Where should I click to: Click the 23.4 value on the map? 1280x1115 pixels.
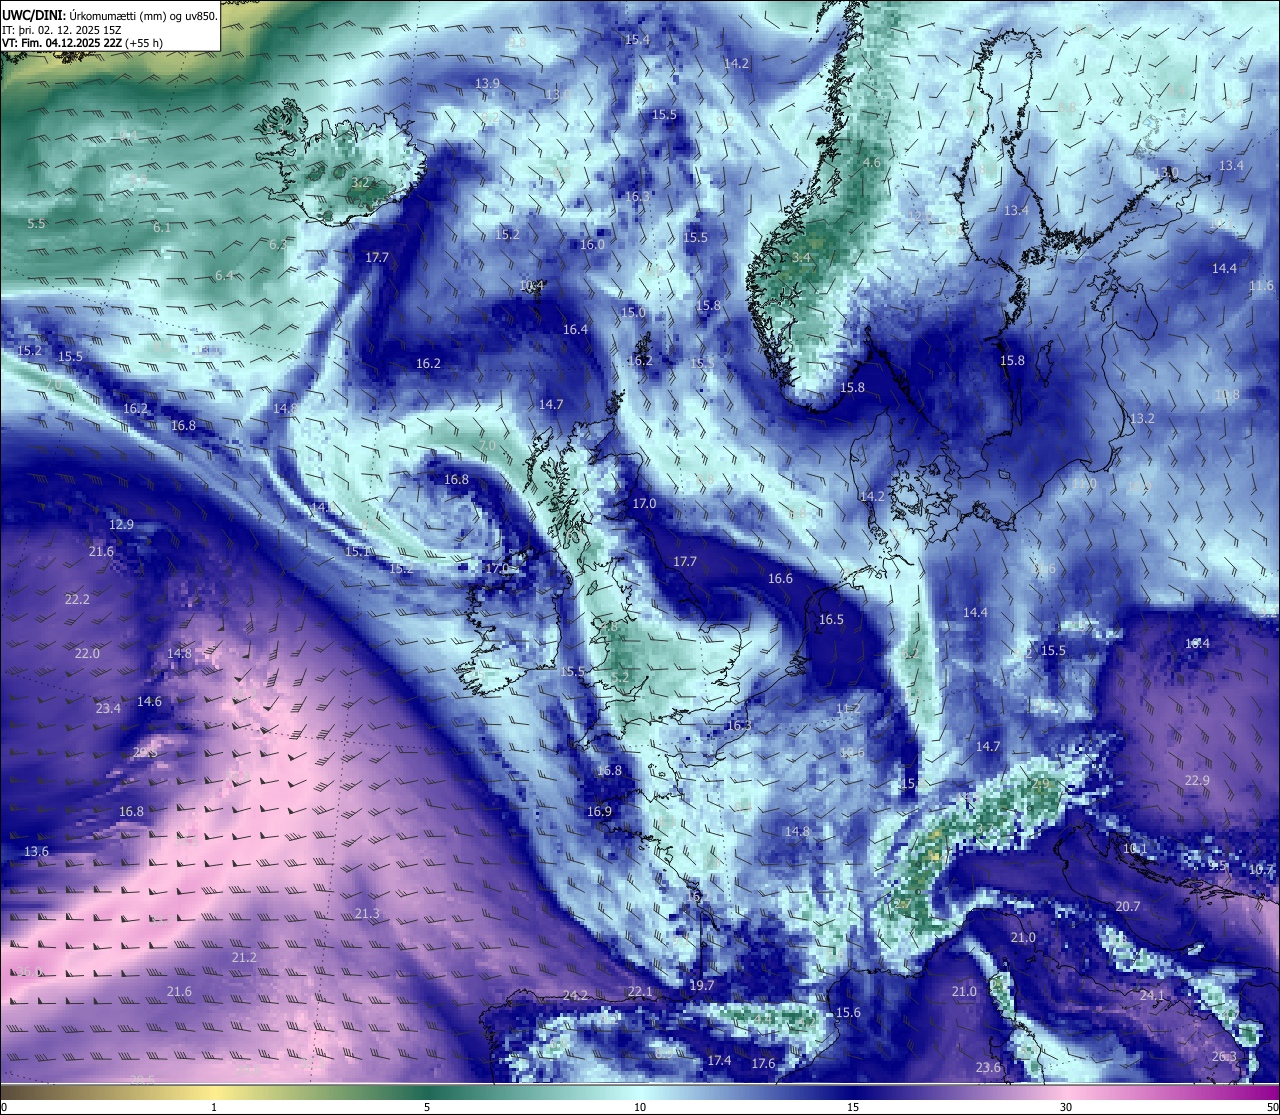coord(108,708)
